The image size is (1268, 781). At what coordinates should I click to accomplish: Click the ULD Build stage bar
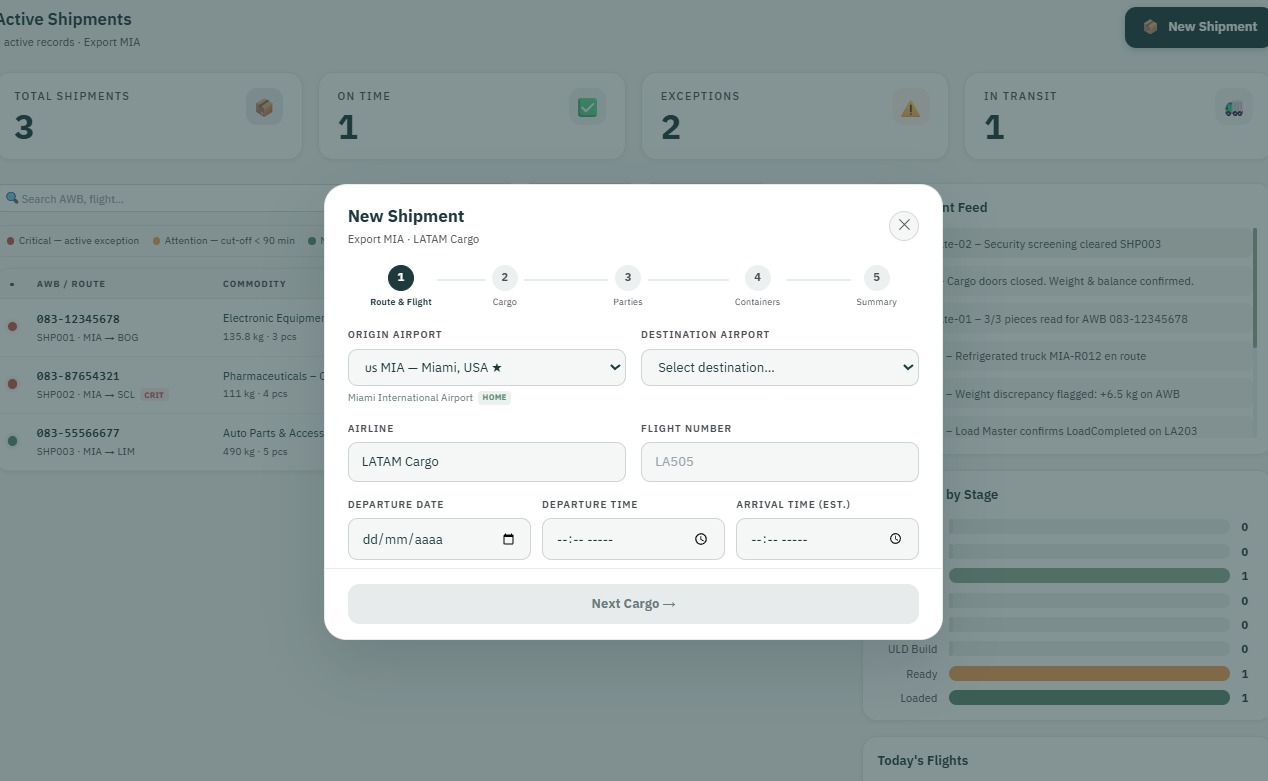click(1089, 649)
